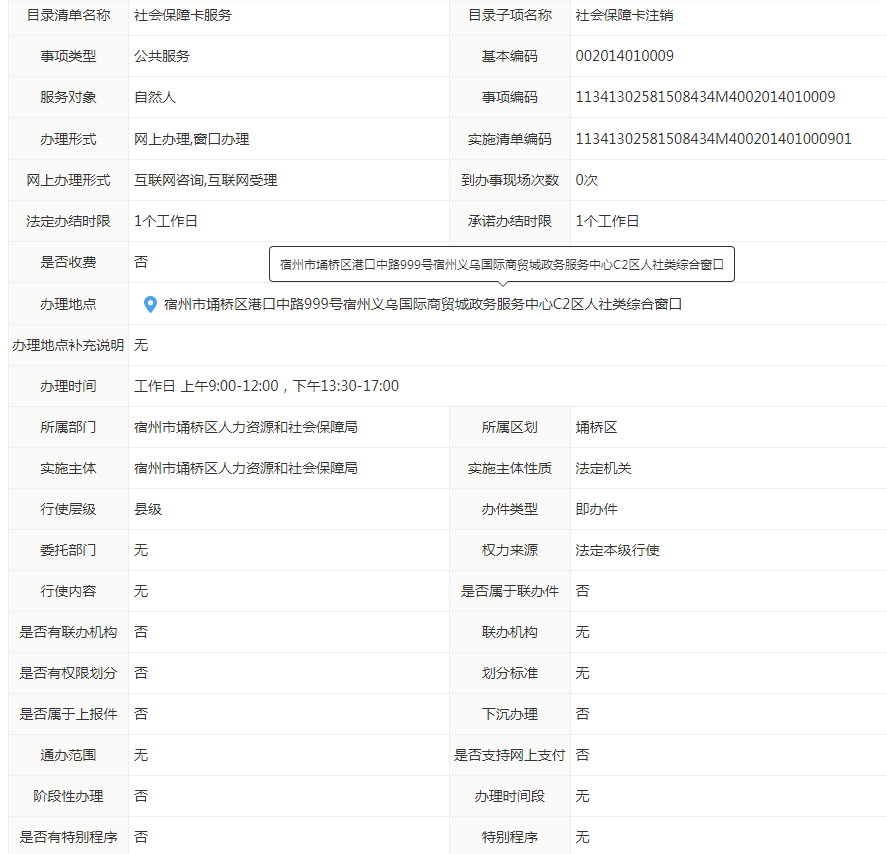
Task: Click the address tooltip popup
Action: [502, 264]
